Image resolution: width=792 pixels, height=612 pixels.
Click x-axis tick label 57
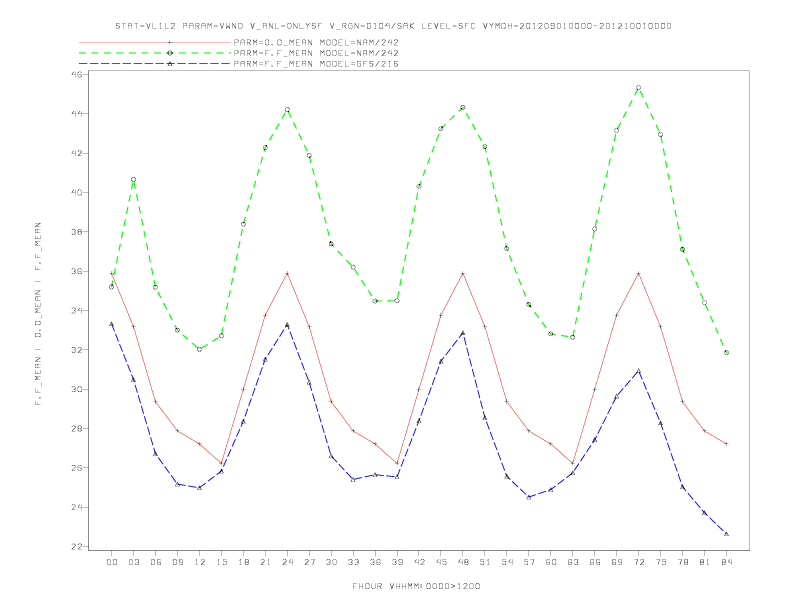point(529,562)
